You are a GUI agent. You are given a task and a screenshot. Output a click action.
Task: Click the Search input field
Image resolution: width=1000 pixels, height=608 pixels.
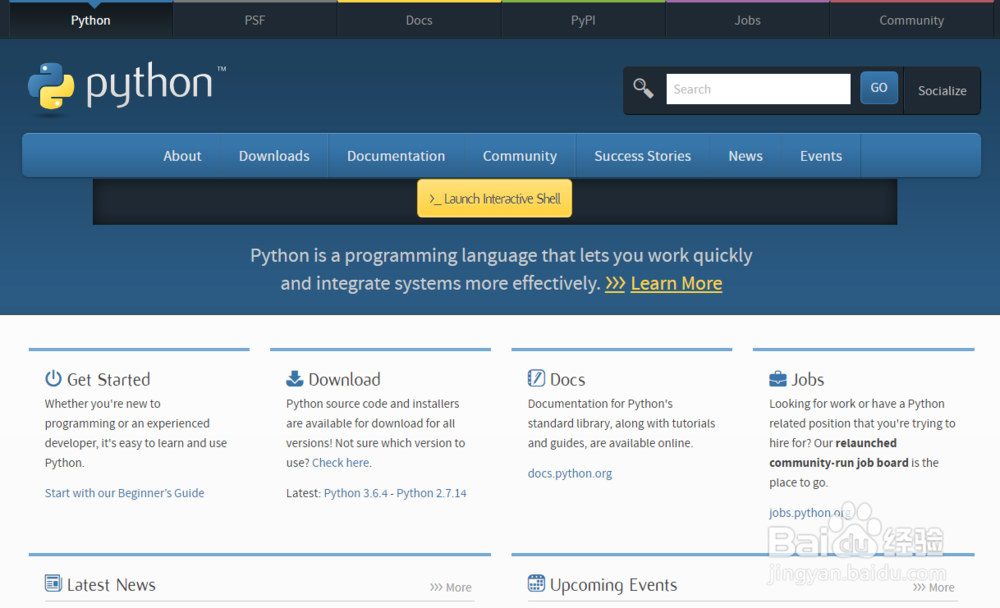click(758, 89)
